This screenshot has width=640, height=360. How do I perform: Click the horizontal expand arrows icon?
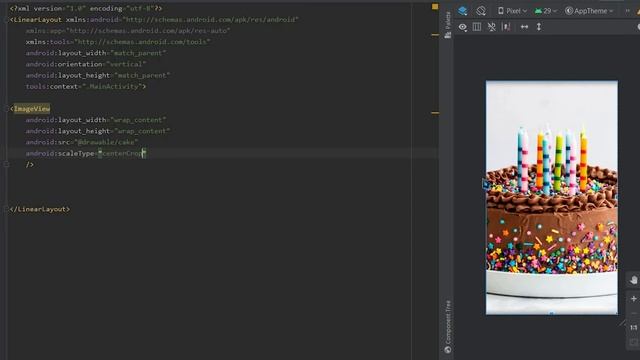click(x=524, y=27)
